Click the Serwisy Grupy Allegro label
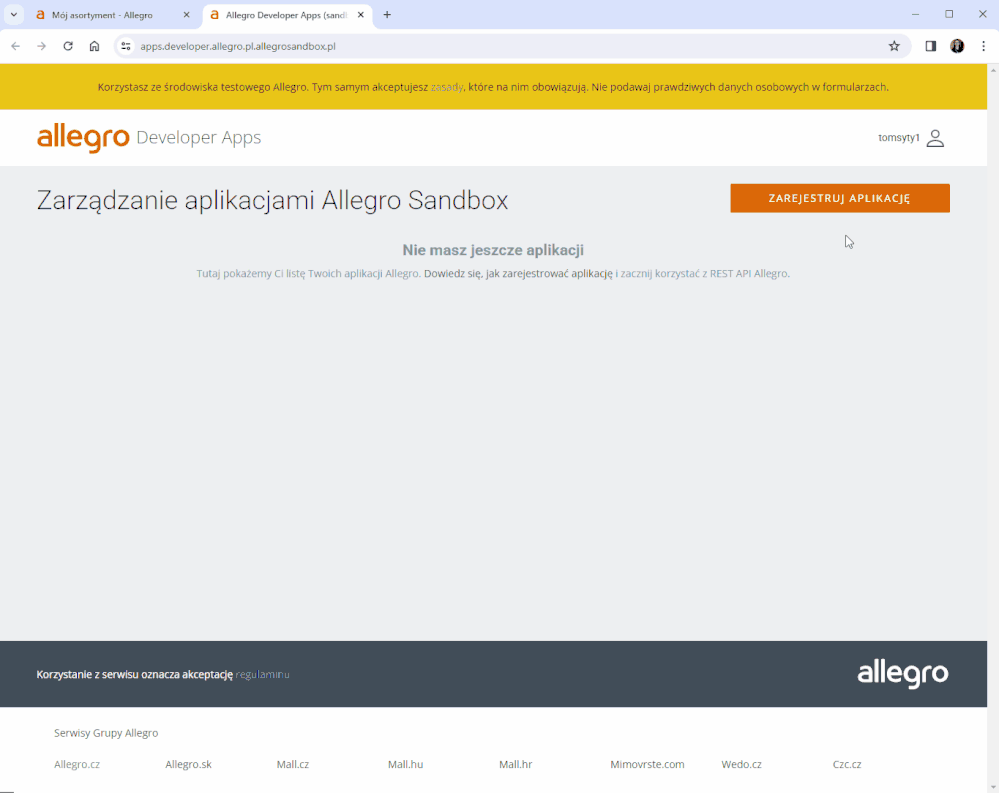 [x=106, y=733]
